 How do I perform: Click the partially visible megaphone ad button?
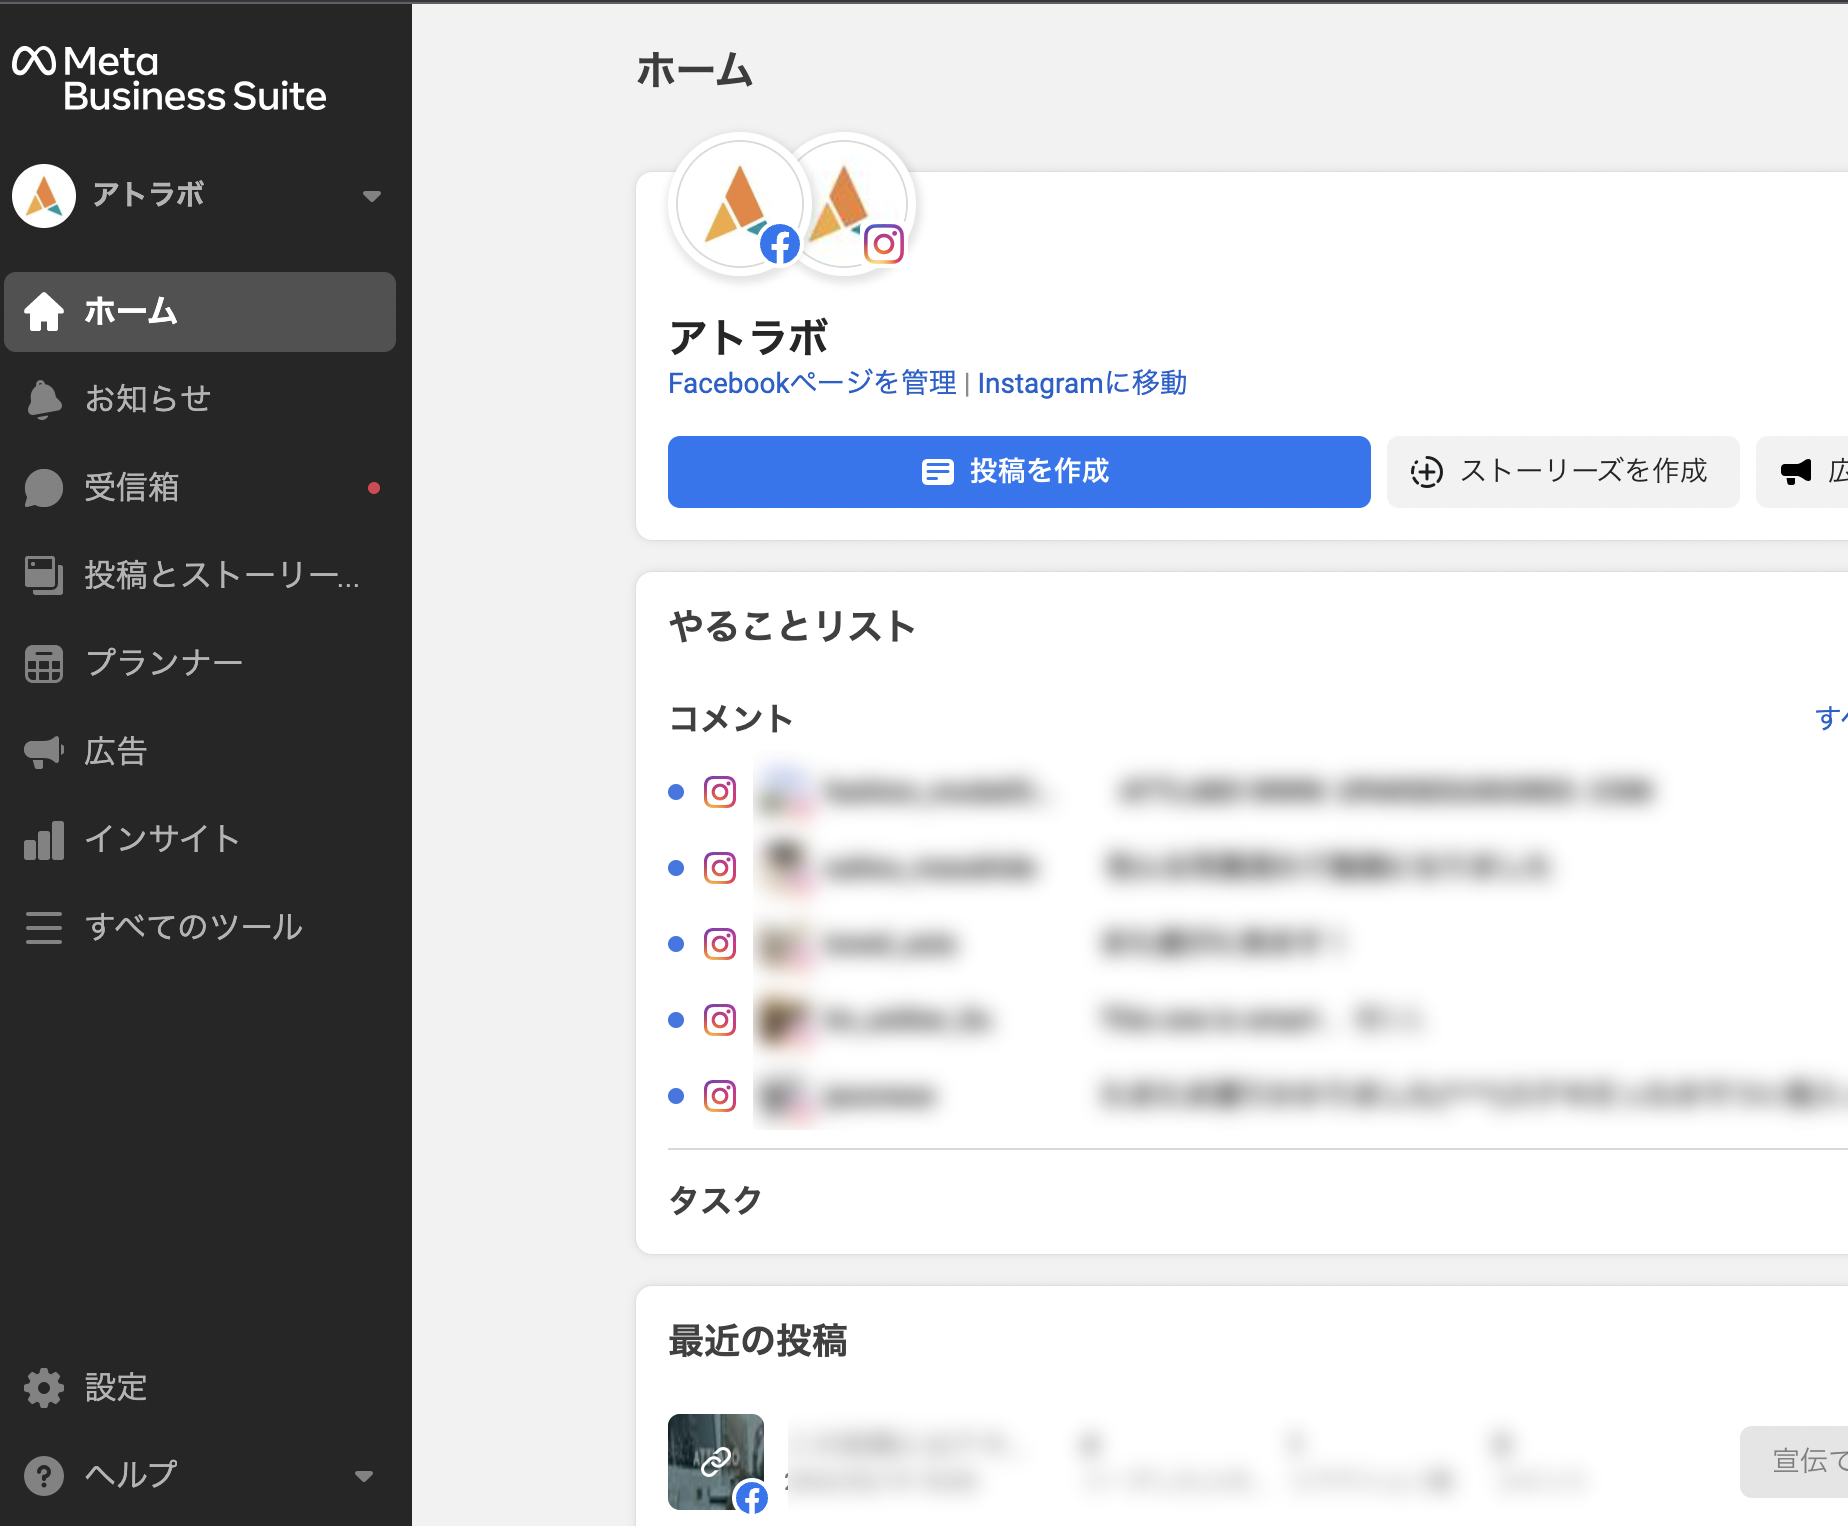pyautogui.click(x=1802, y=472)
